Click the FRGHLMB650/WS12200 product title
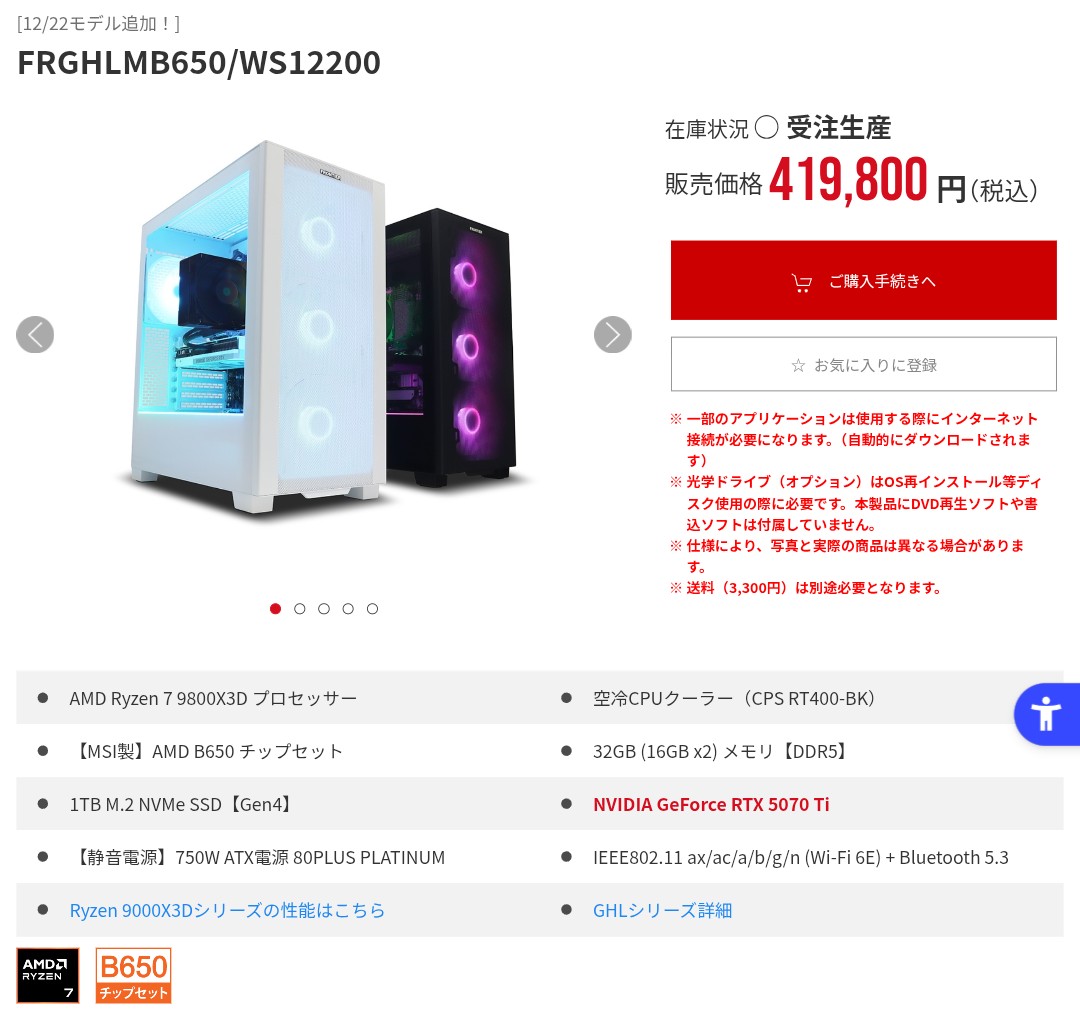Screen dimensions: 1080x1034 pos(199,63)
